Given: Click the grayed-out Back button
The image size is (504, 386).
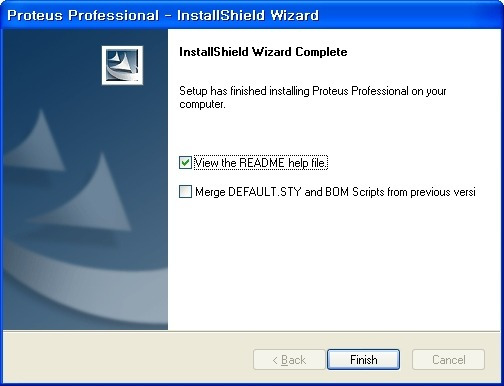Looking at the screenshot, I should [x=289, y=359].
